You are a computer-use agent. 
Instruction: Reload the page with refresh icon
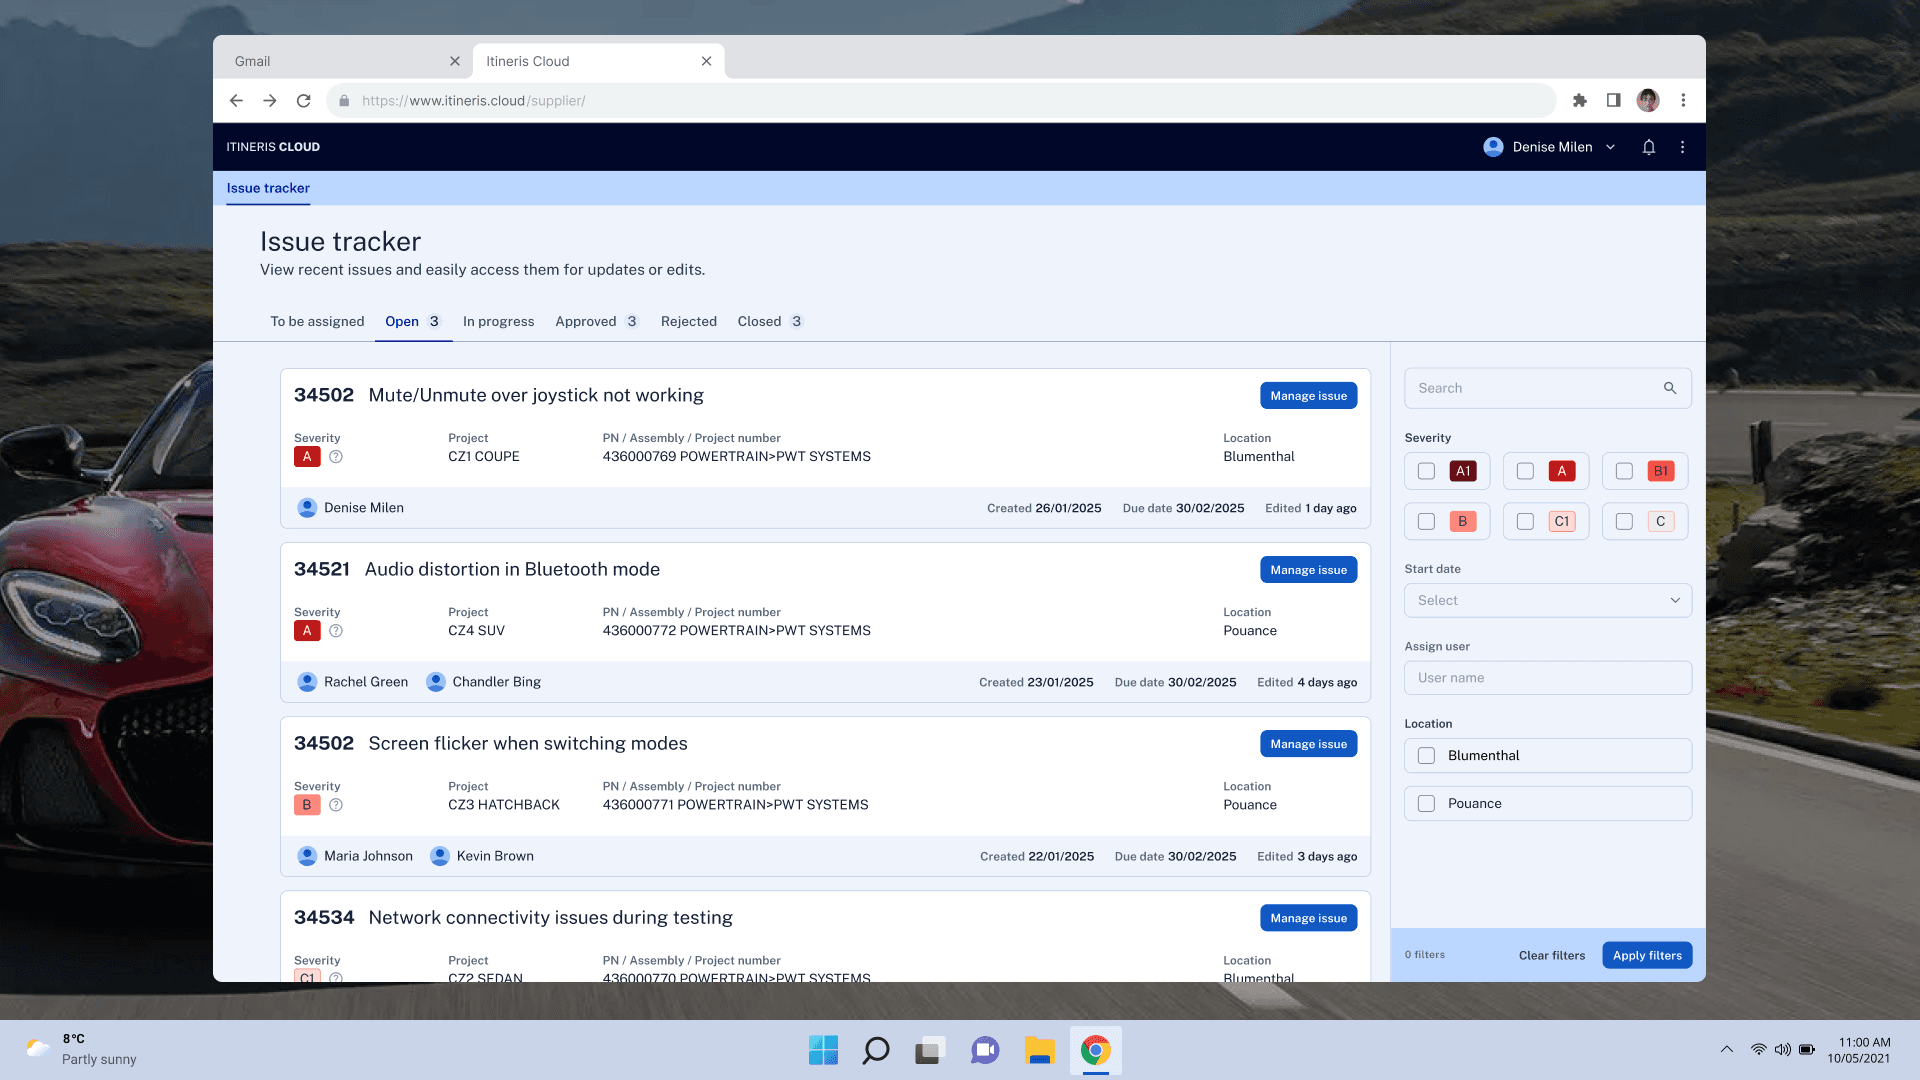coord(304,100)
